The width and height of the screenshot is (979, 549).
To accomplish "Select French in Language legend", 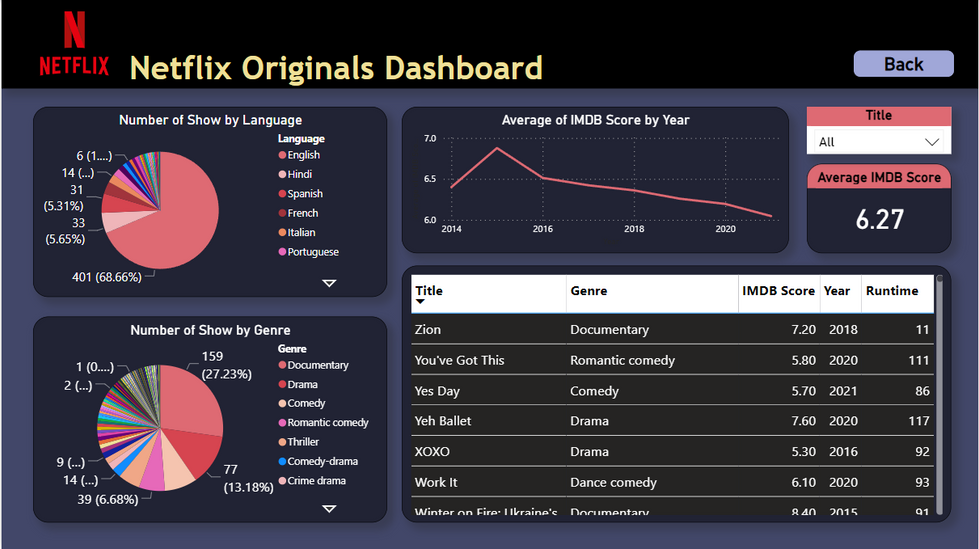I will pos(298,213).
